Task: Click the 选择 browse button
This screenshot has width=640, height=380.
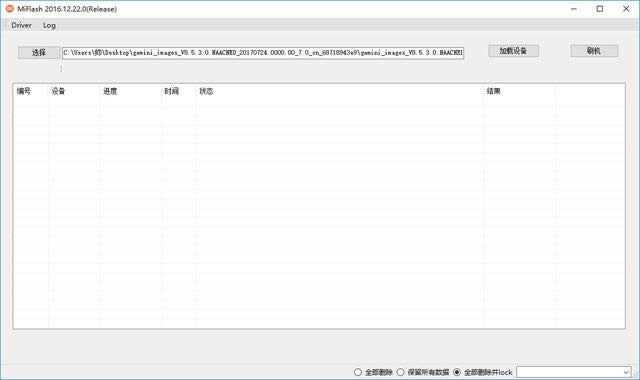Action: [x=39, y=53]
